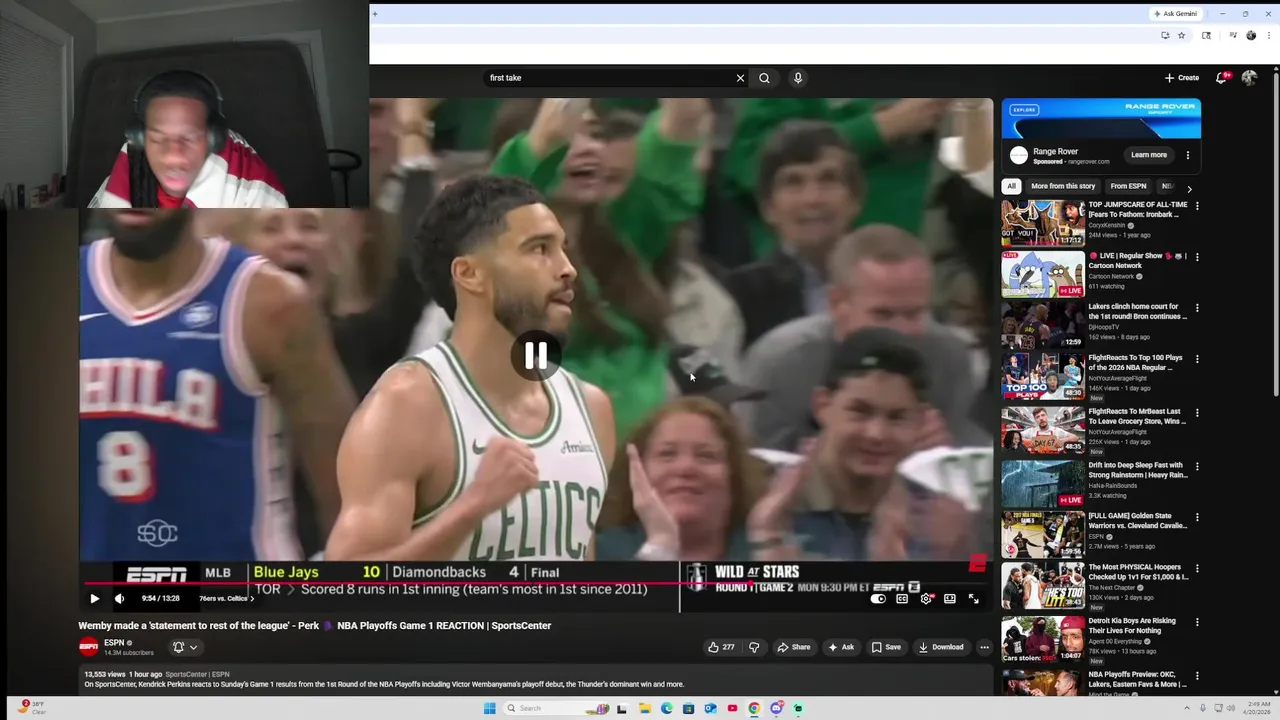Enter full screen mode
Image resolution: width=1280 pixels, height=720 pixels.
click(974, 599)
